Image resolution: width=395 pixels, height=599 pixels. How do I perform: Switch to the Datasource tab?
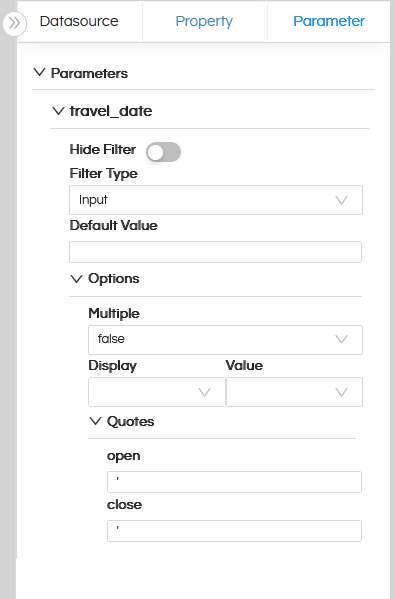click(x=79, y=21)
